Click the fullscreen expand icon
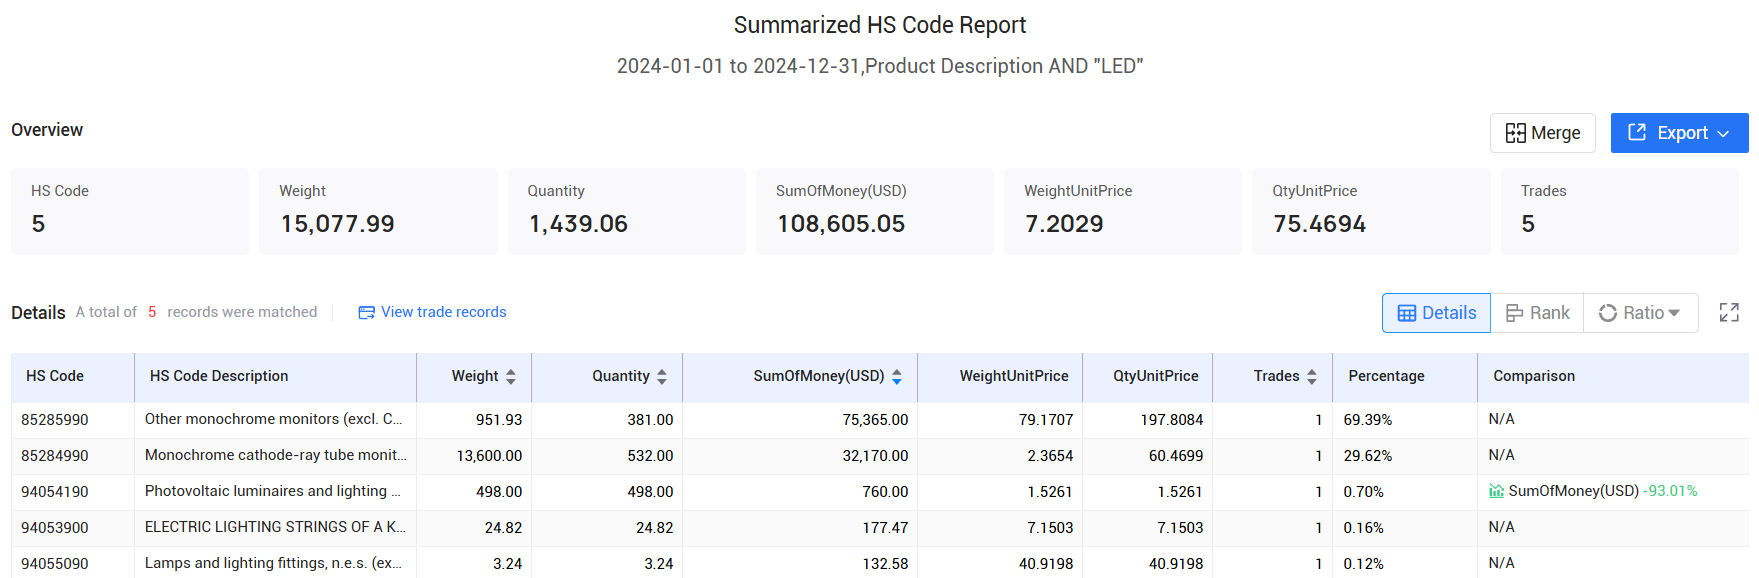Screen dimensions: 1759x578 coord(1729,313)
